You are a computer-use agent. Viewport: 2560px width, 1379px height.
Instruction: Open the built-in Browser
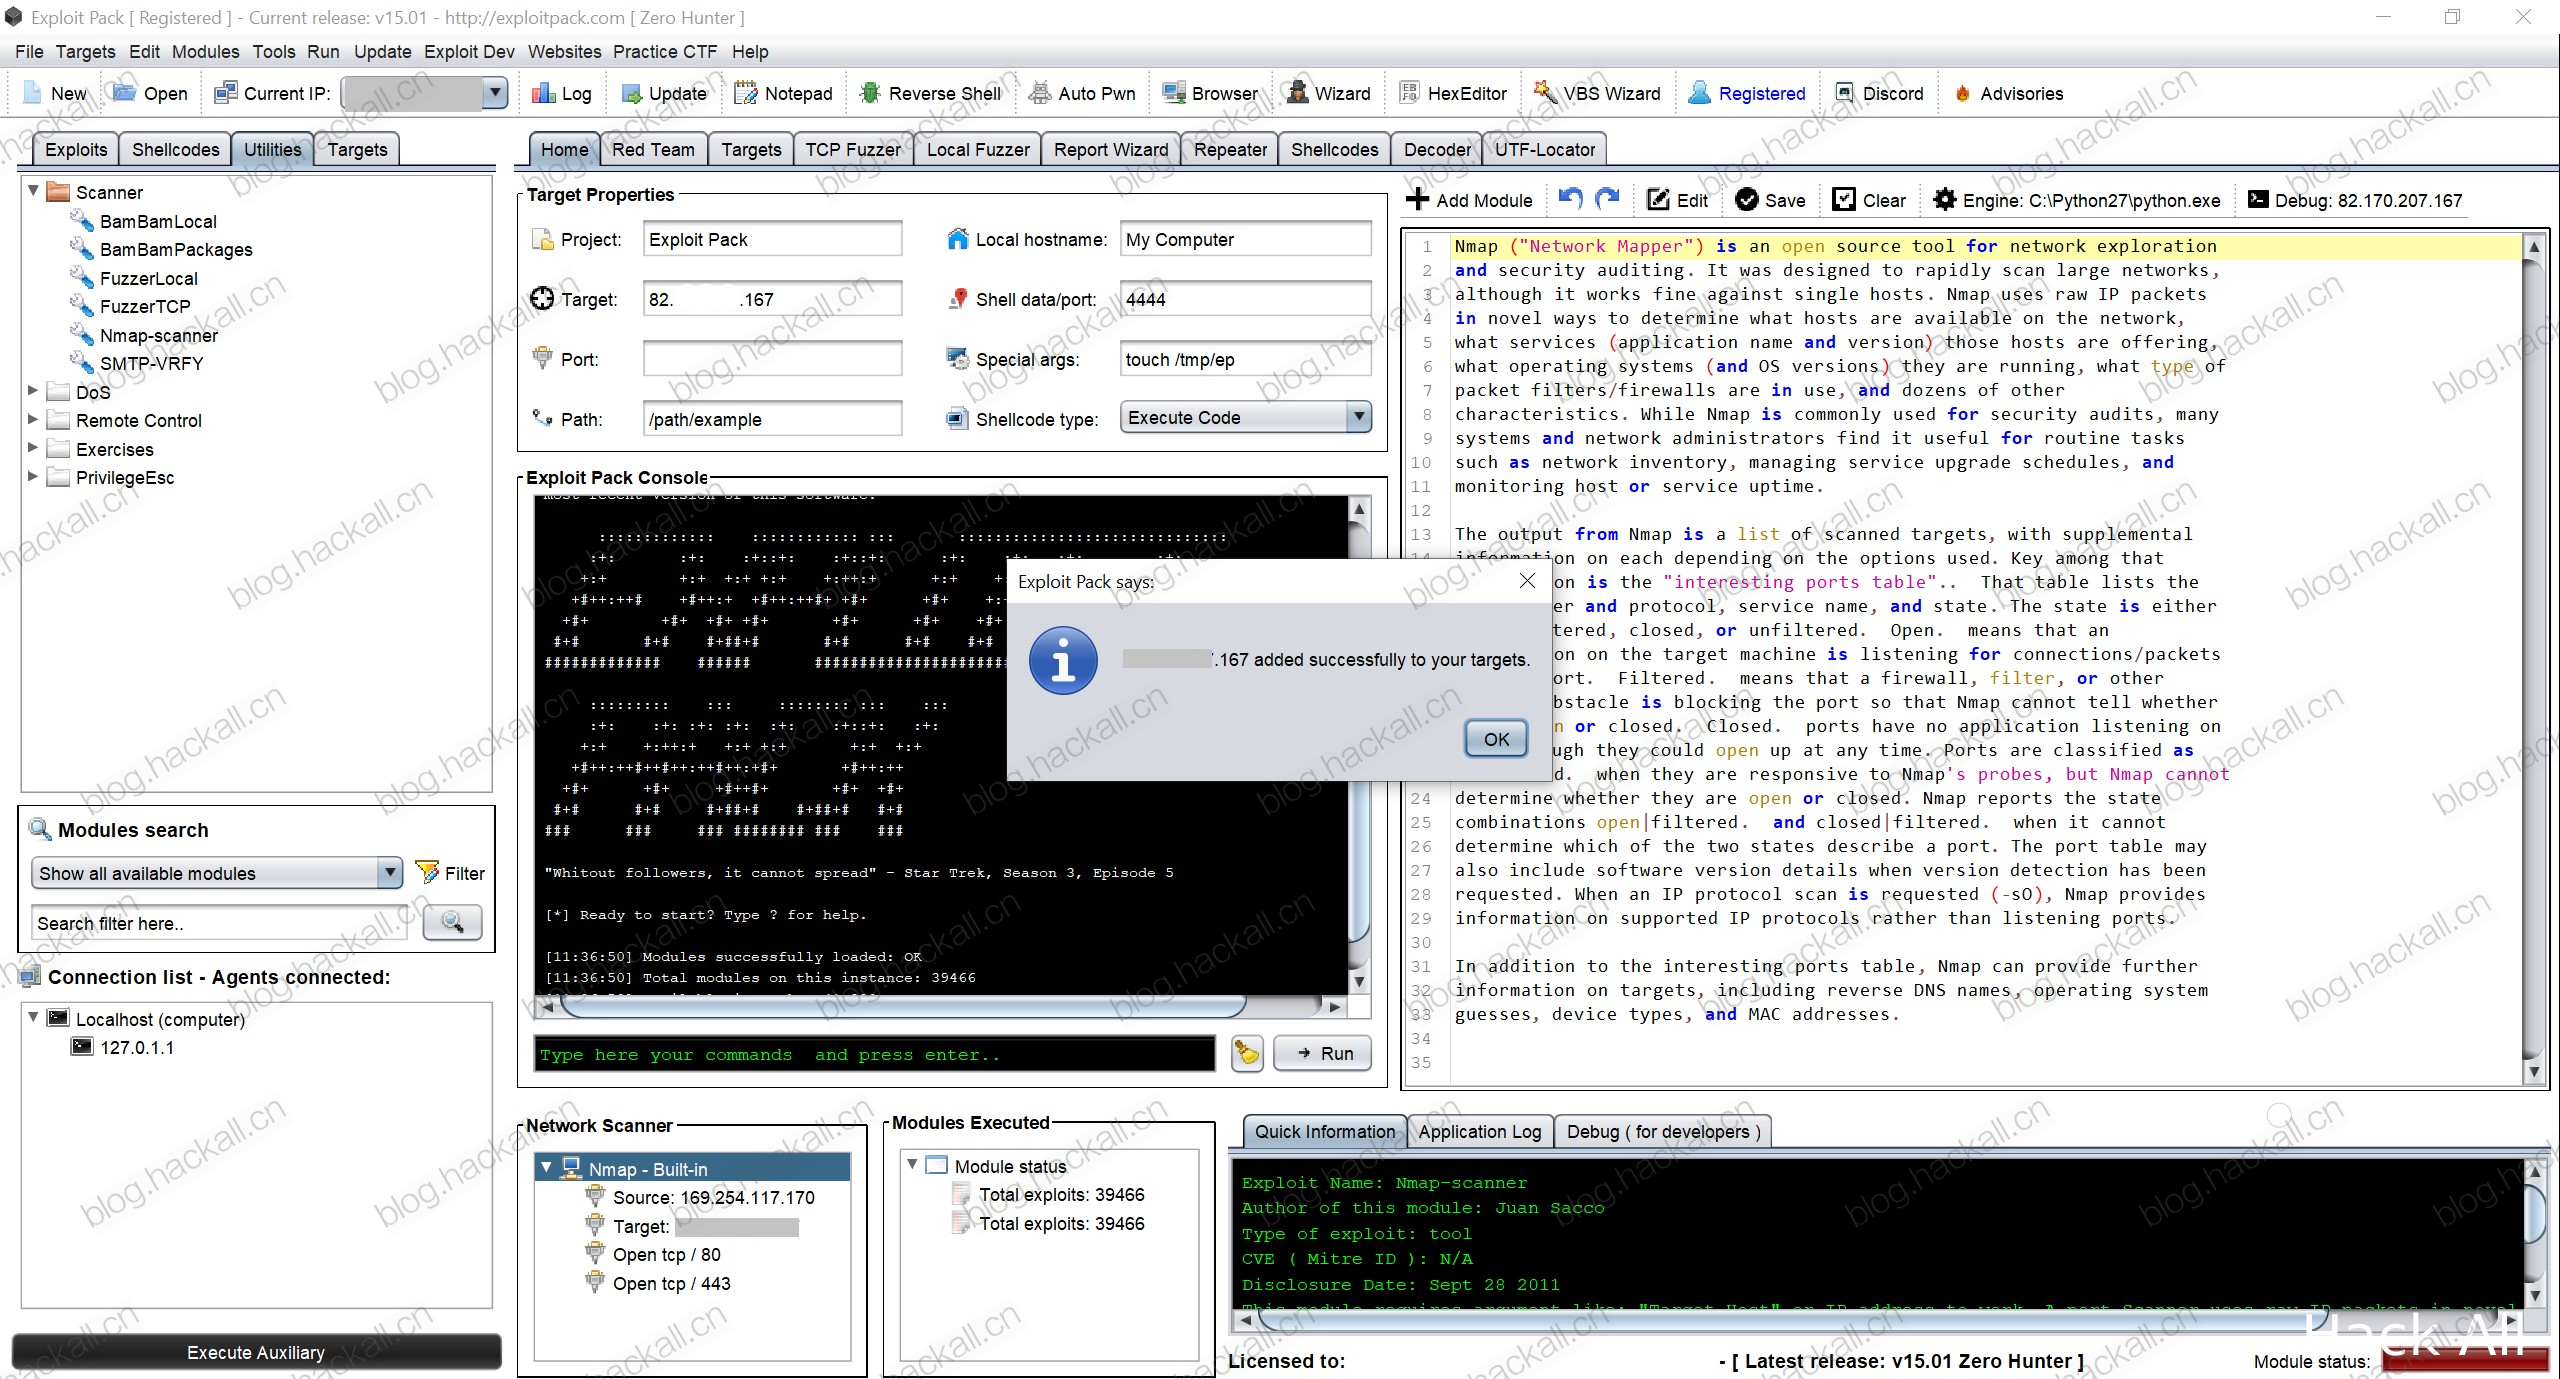[1210, 93]
